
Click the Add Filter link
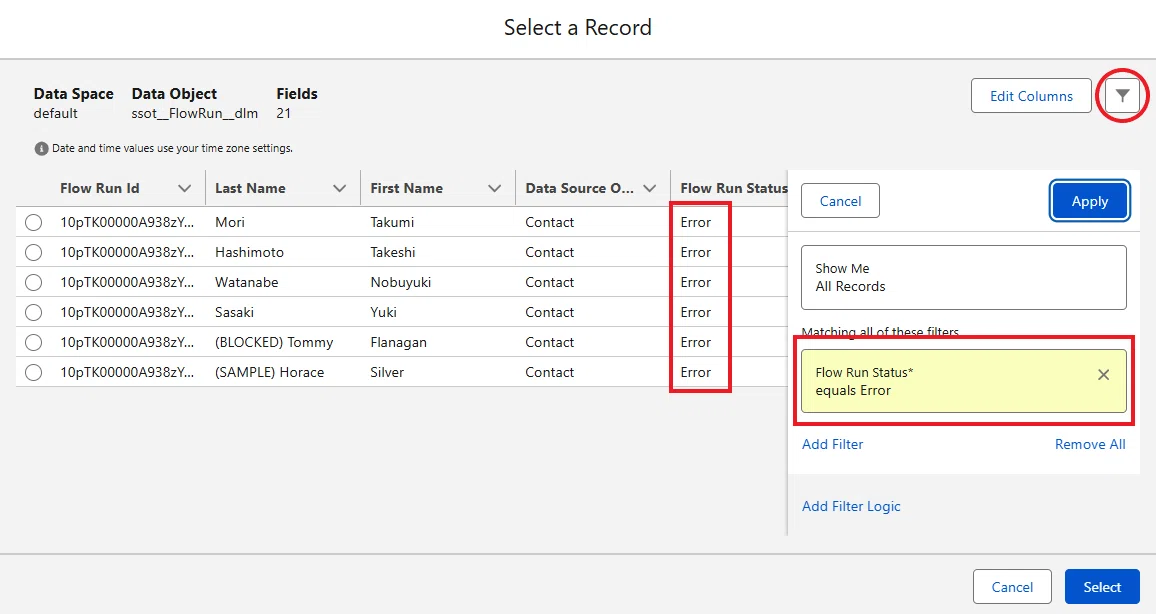point(832,444)
